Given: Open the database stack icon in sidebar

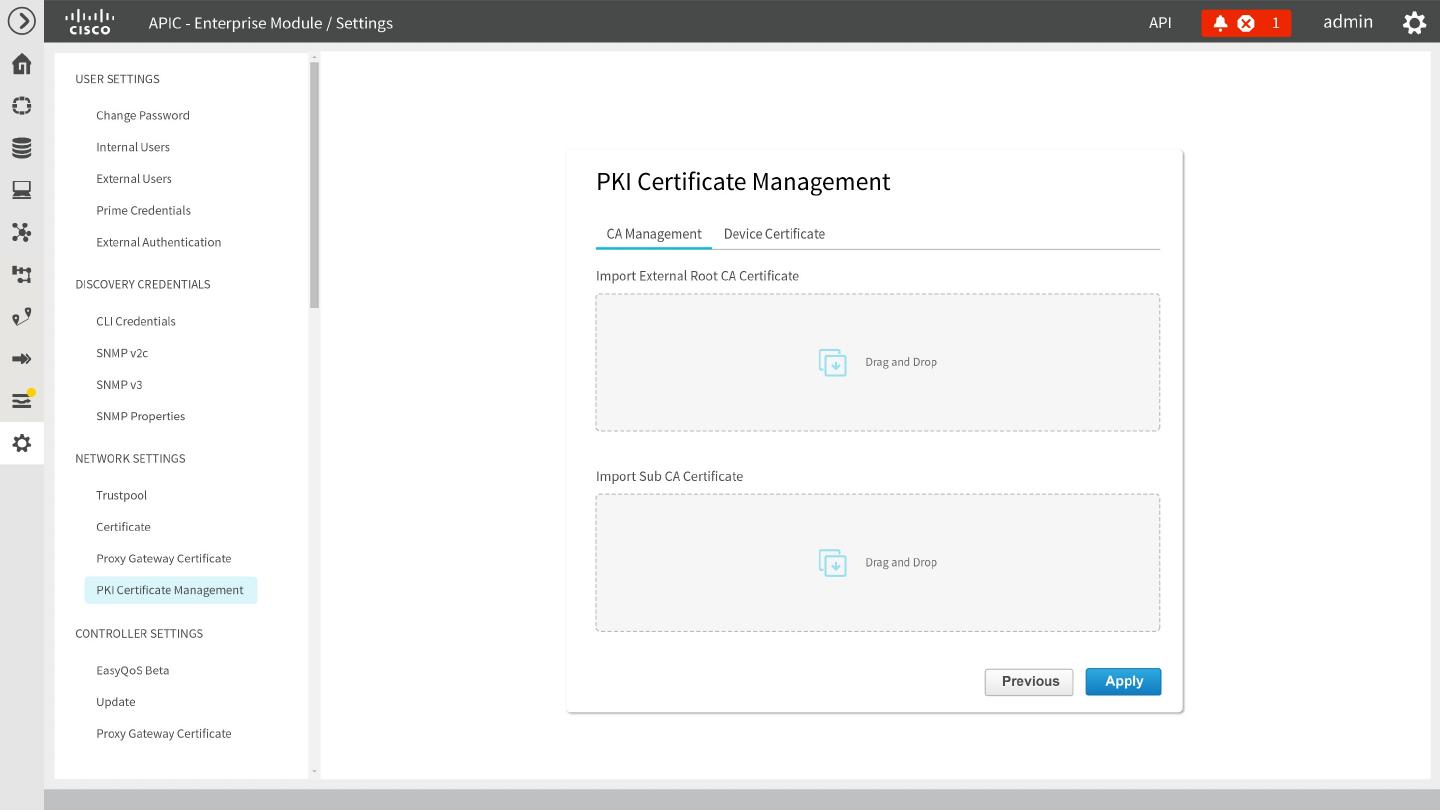Looking at the screenshot, I should click(21, 148).
